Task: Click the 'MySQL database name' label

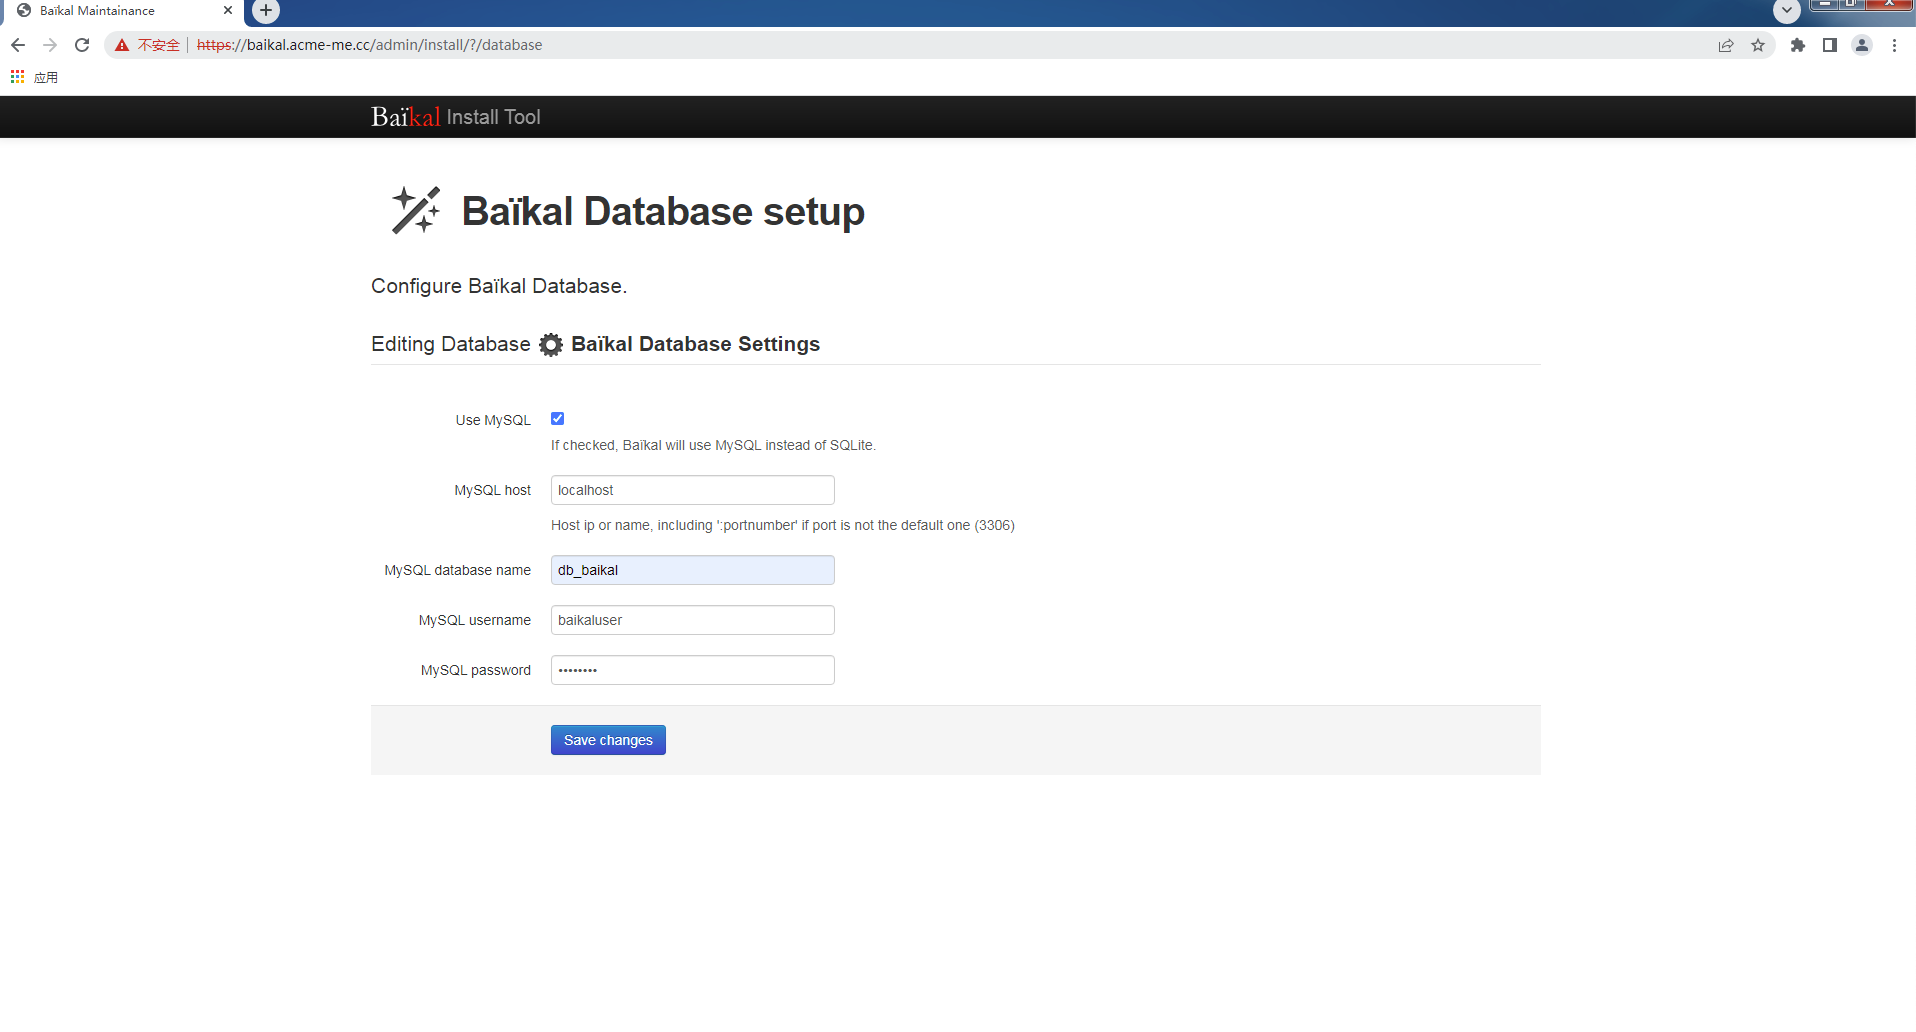Action: (458, 570)
